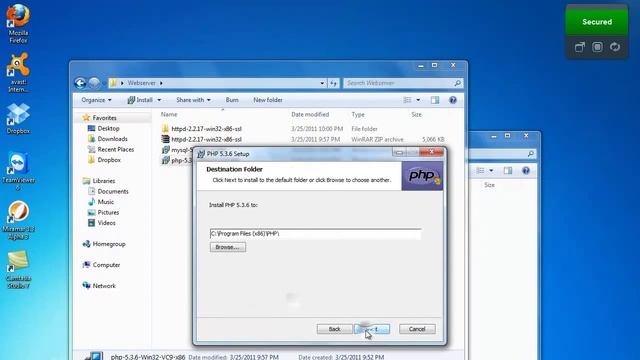640x360 pixels.
Task: Click Next button in PHP Setup
Action: click(372, 329)
